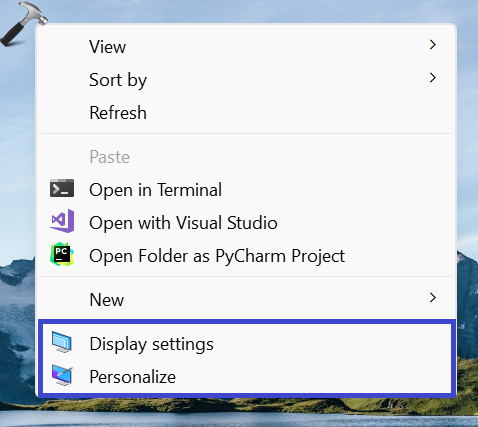The image size is (478, 427).
Task: Open the View menu entry
Action: coord(246,46)
